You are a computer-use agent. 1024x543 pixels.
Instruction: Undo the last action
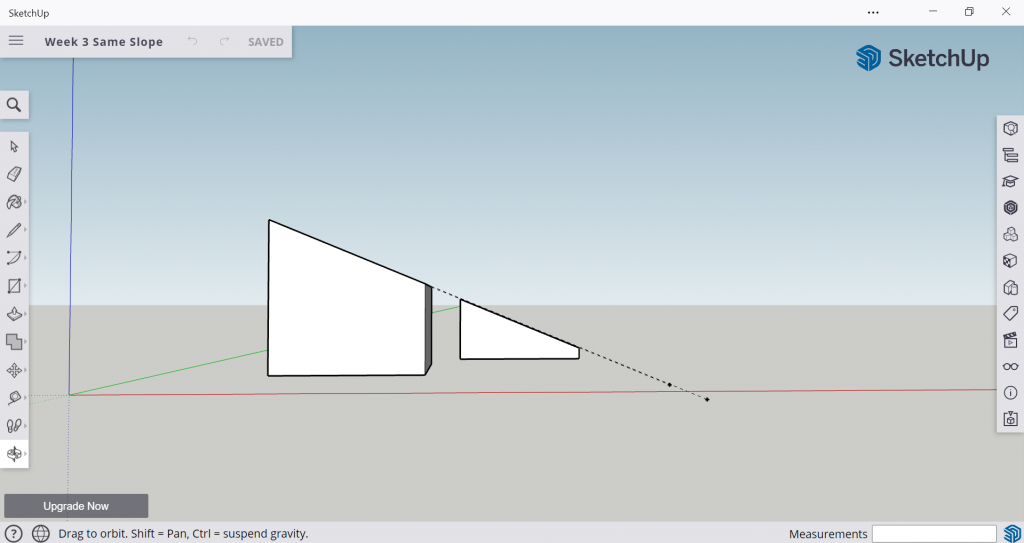pyautogui.click(x=193, y=41)
